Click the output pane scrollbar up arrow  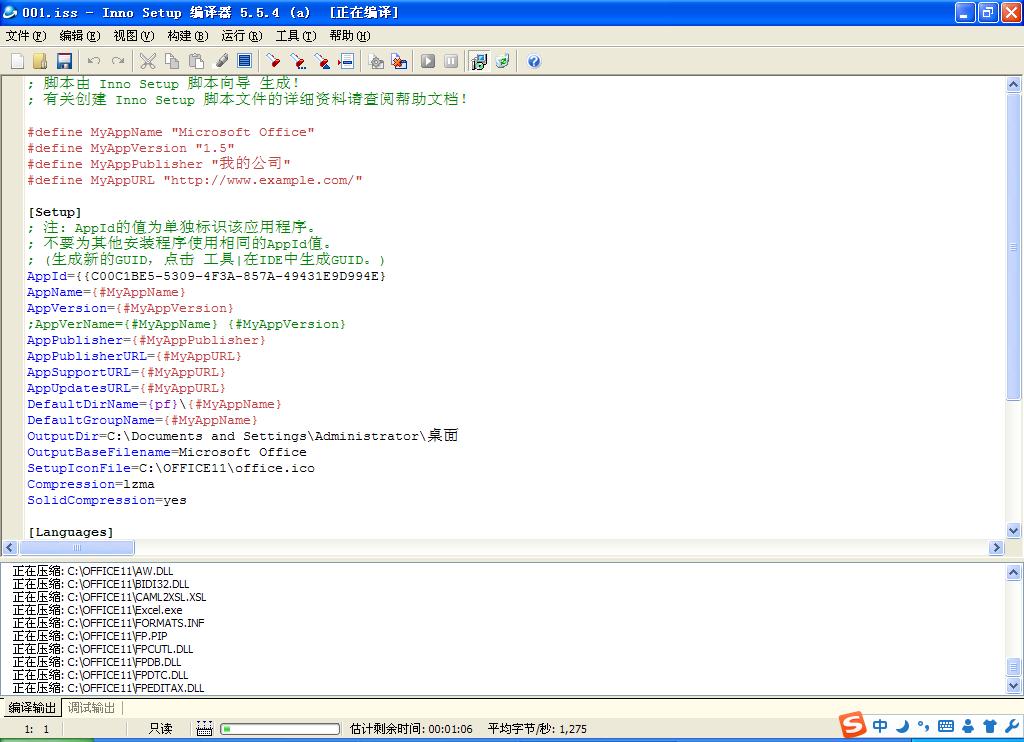[1014, 573]
